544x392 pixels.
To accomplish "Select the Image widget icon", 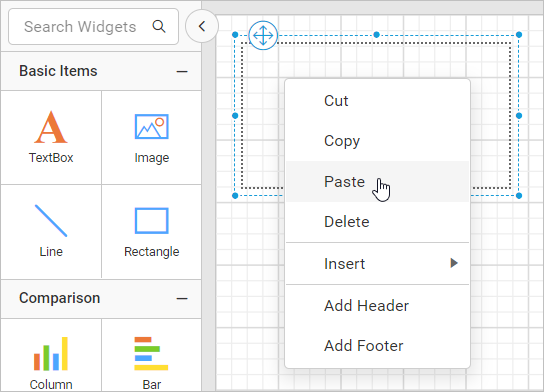I will 152,127.
